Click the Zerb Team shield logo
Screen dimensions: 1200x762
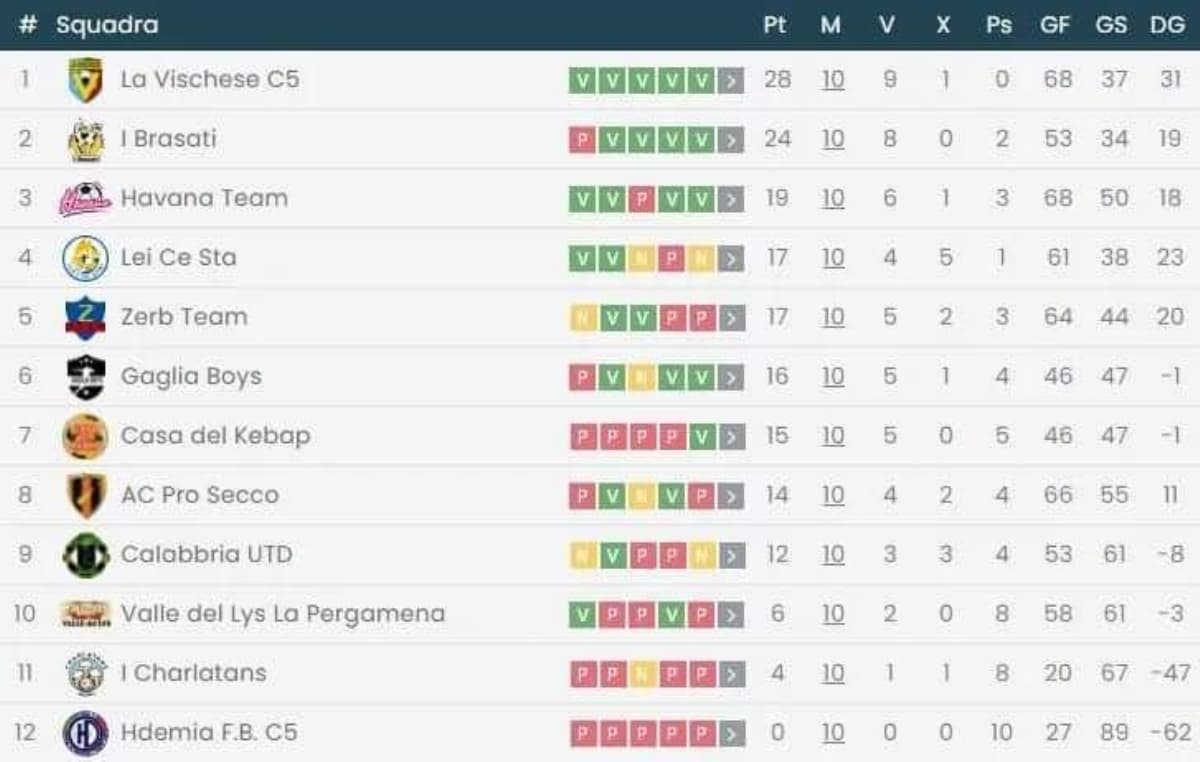[x=85, y=318]
